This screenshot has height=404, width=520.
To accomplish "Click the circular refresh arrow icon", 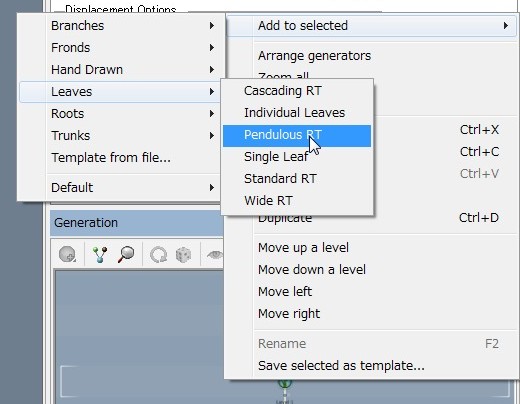I will pos(158,255).
